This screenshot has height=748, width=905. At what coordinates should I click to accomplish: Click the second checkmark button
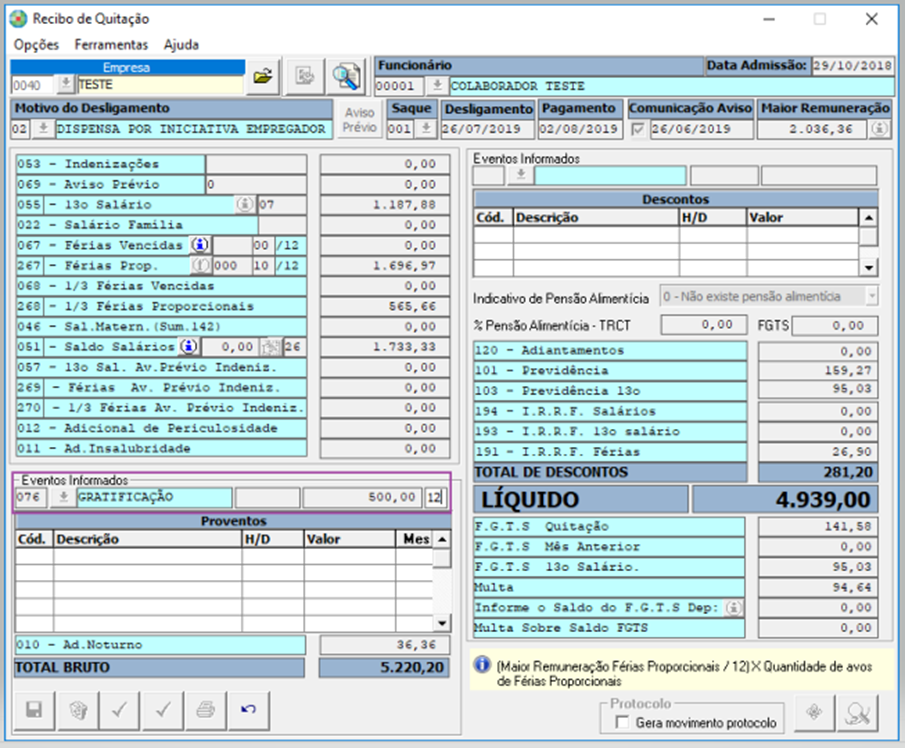click(163, 710)
